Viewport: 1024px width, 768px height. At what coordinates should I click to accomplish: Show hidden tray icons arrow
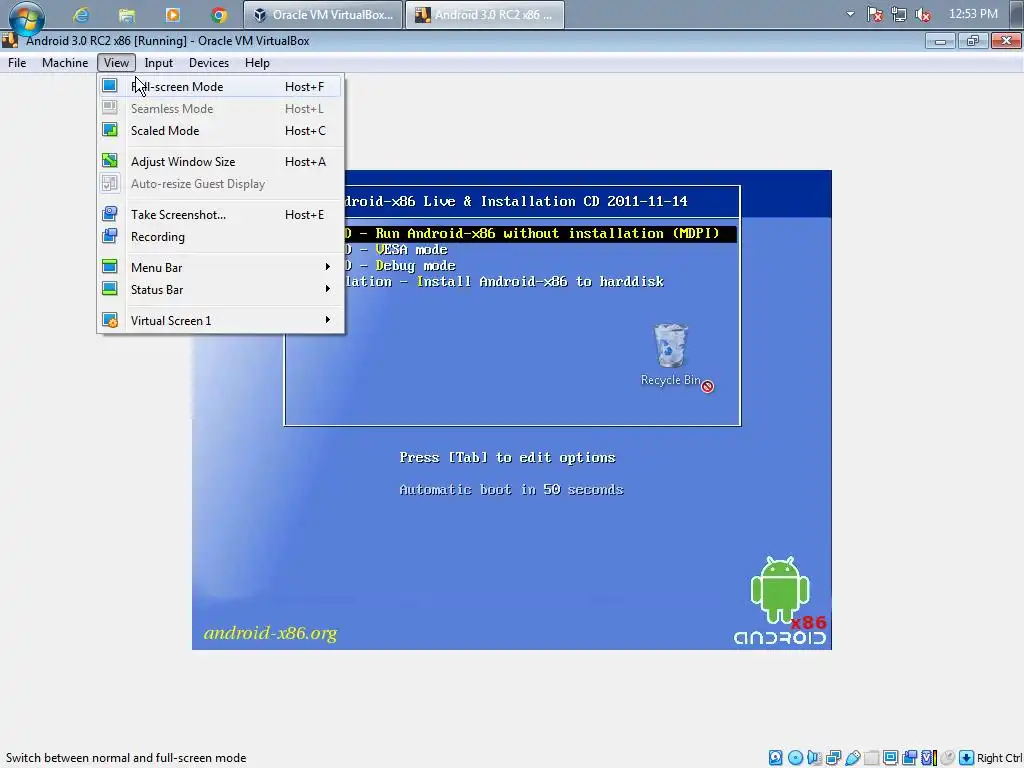click(850, 14)
